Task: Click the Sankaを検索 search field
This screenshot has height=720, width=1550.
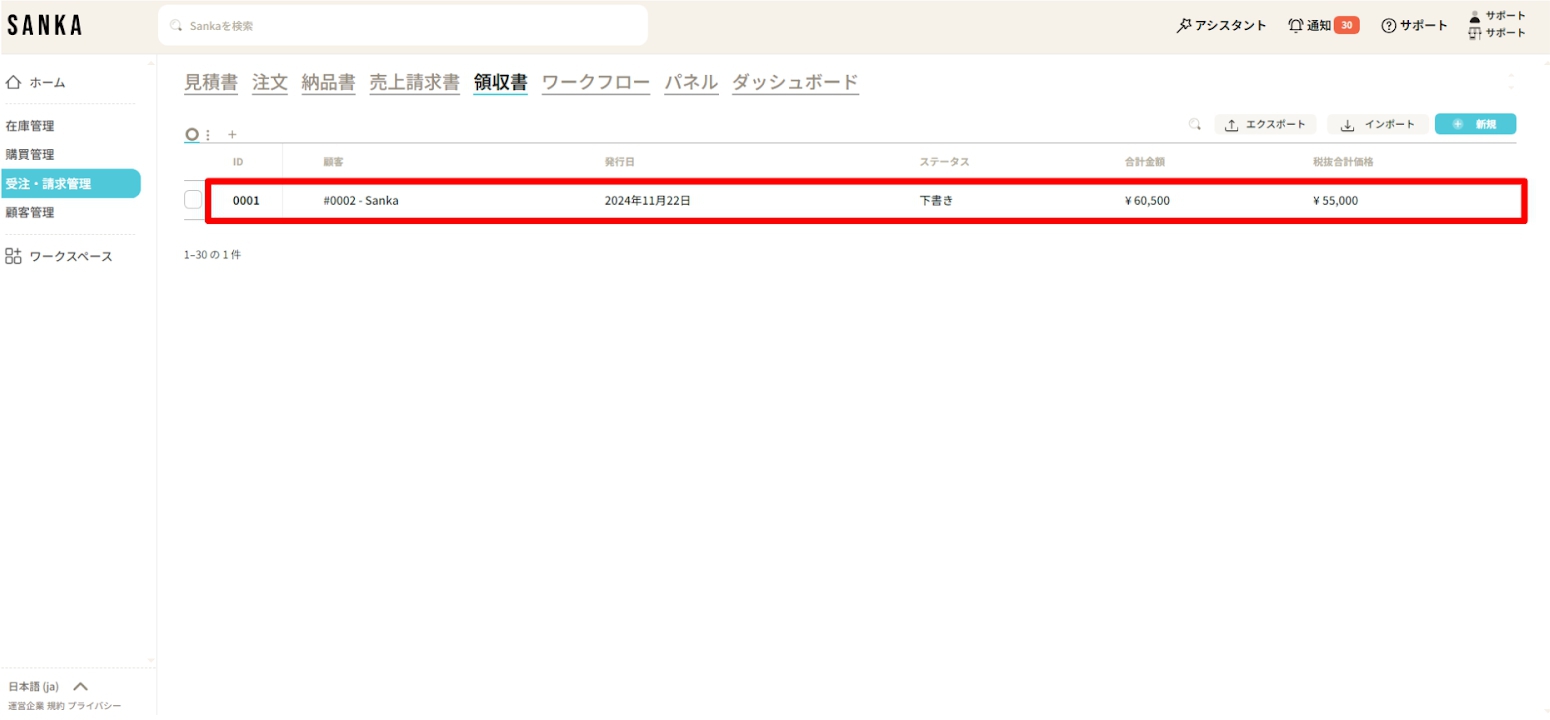Action: tap(403, 25)
